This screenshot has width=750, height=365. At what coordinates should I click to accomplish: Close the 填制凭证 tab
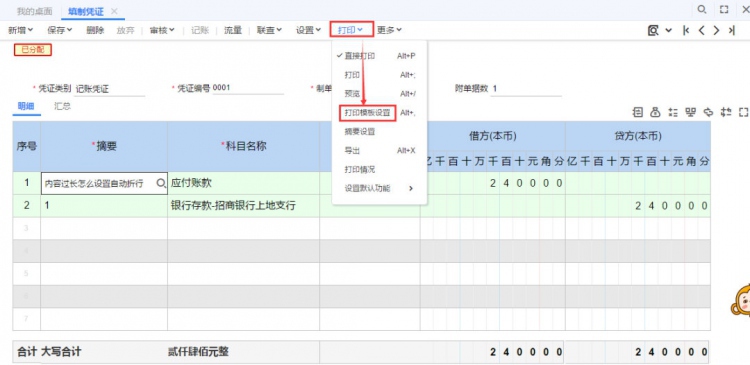click(x=114, y=11)
